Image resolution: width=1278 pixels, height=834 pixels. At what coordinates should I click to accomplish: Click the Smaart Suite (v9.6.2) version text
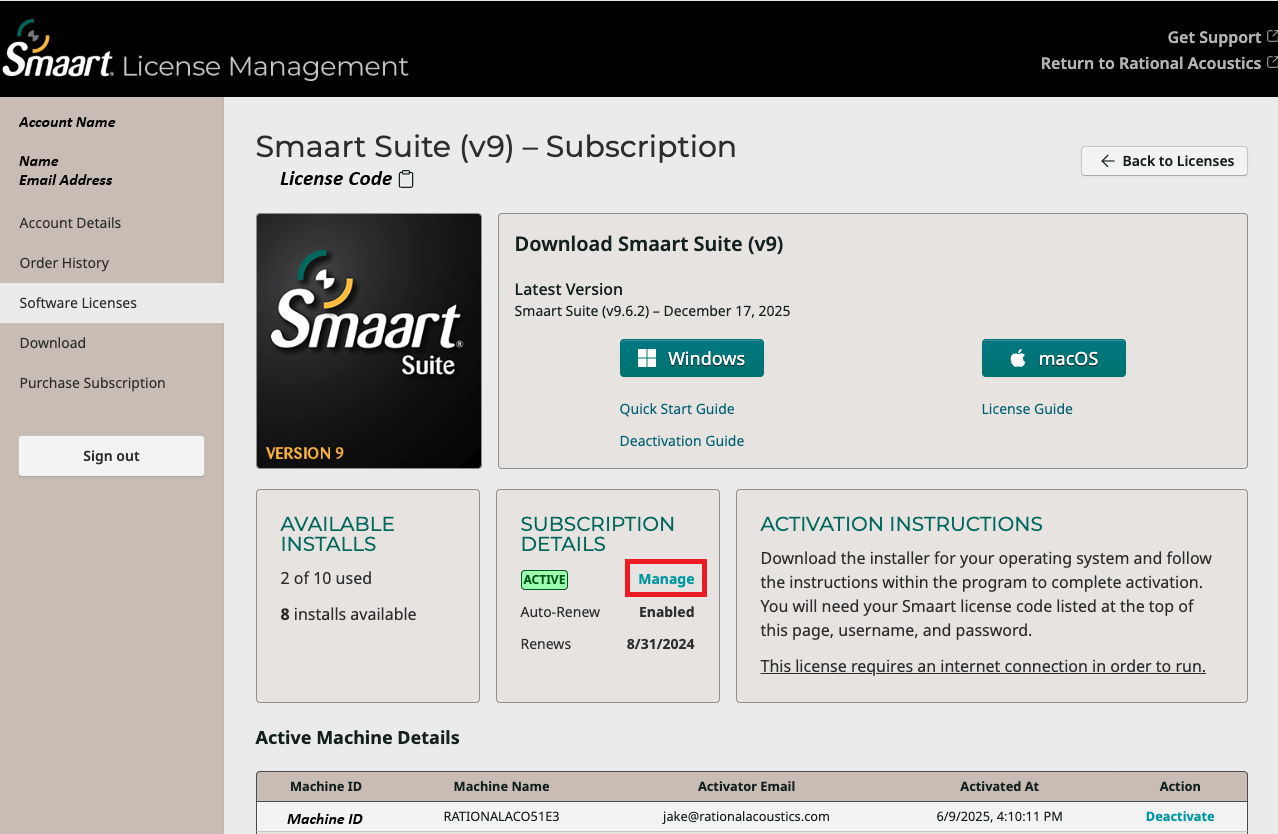[x=652, y=311]
